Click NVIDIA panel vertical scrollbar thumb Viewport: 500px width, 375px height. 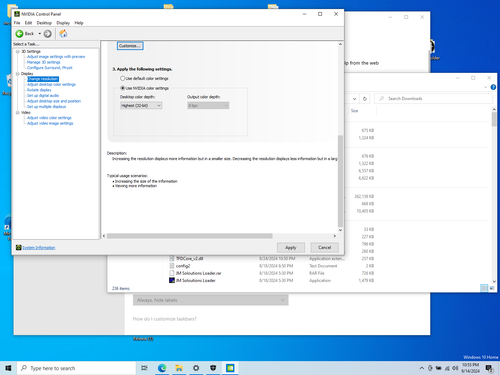tap(340, 181)
